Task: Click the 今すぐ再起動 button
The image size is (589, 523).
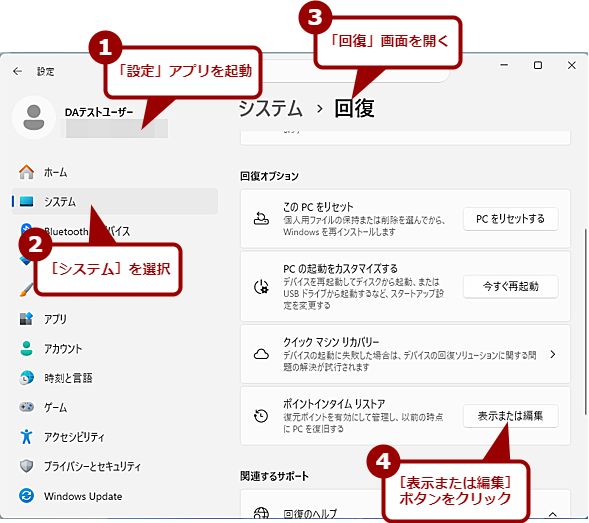Action: point(510,287)
